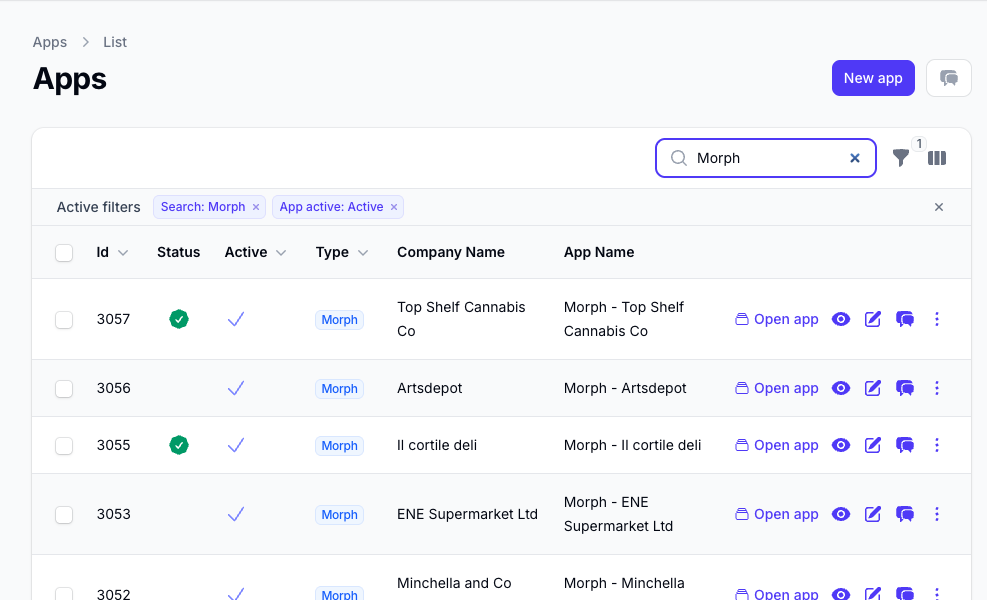Click the Morph type badge in row 3053

[339, 515]
